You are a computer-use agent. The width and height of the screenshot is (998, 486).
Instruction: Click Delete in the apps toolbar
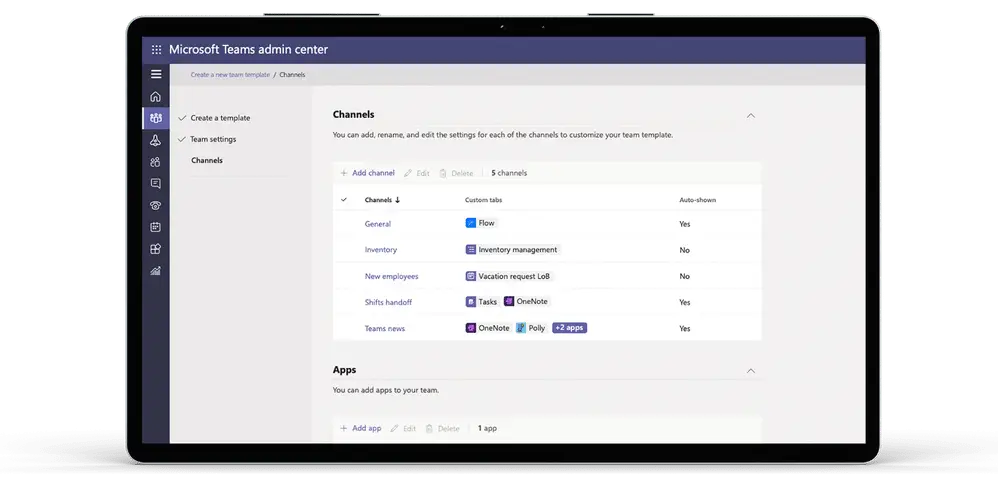442,428
